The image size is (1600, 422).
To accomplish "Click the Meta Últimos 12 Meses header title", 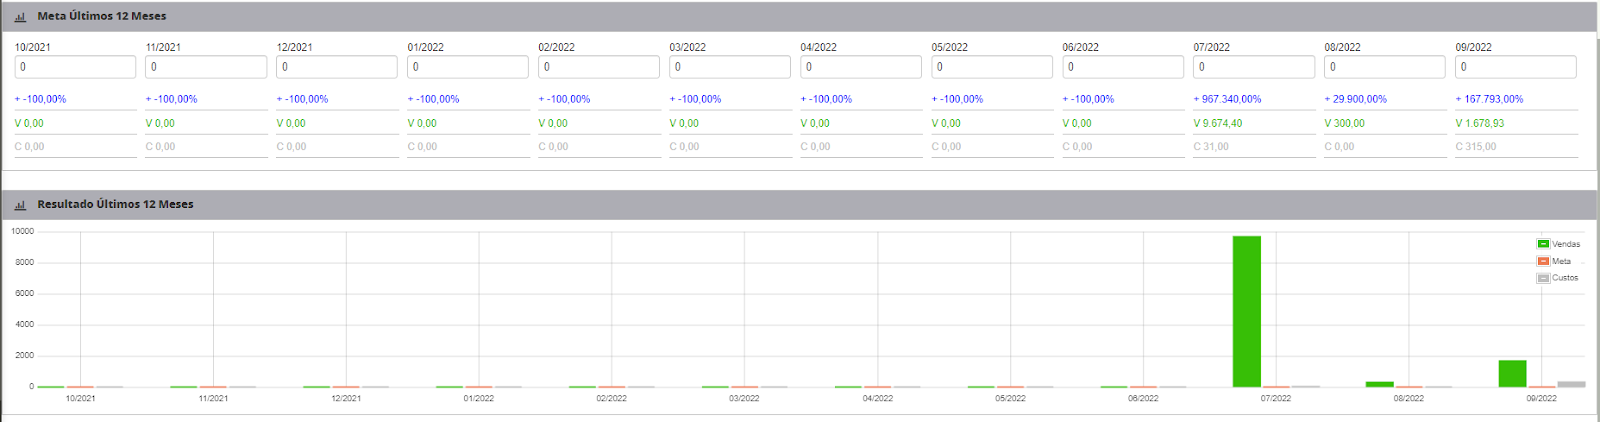I will (102, 16).
